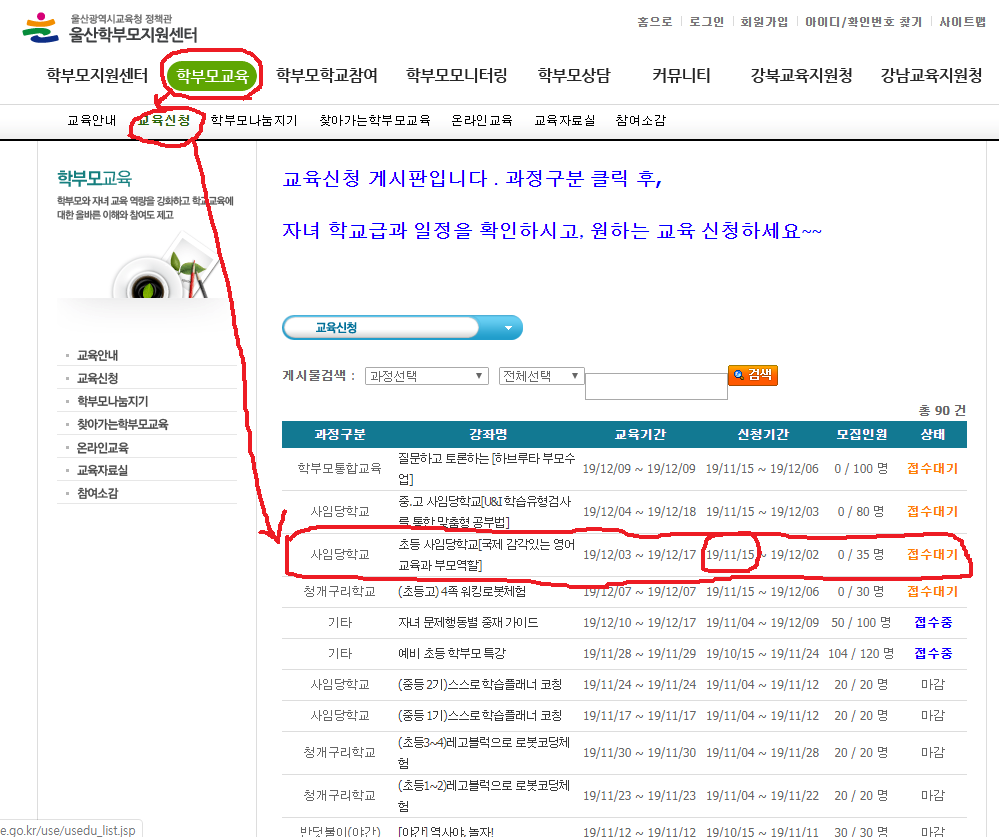The image size is (999, 837).
Task: Click the 로그인 link at top
Action: pyautogui.click(x=706, y=22)
